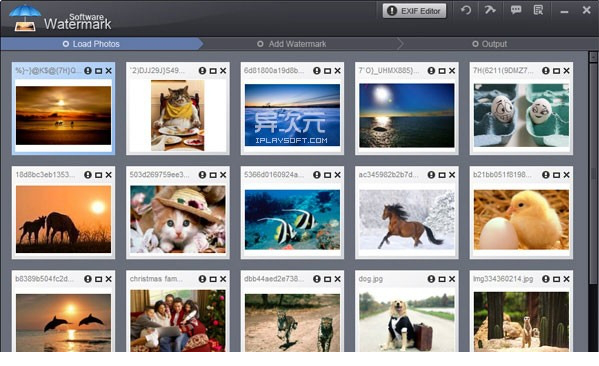Screen dimensions: 599x366
Task: Select the eggs with faces thumbnail
Action: 521,115
